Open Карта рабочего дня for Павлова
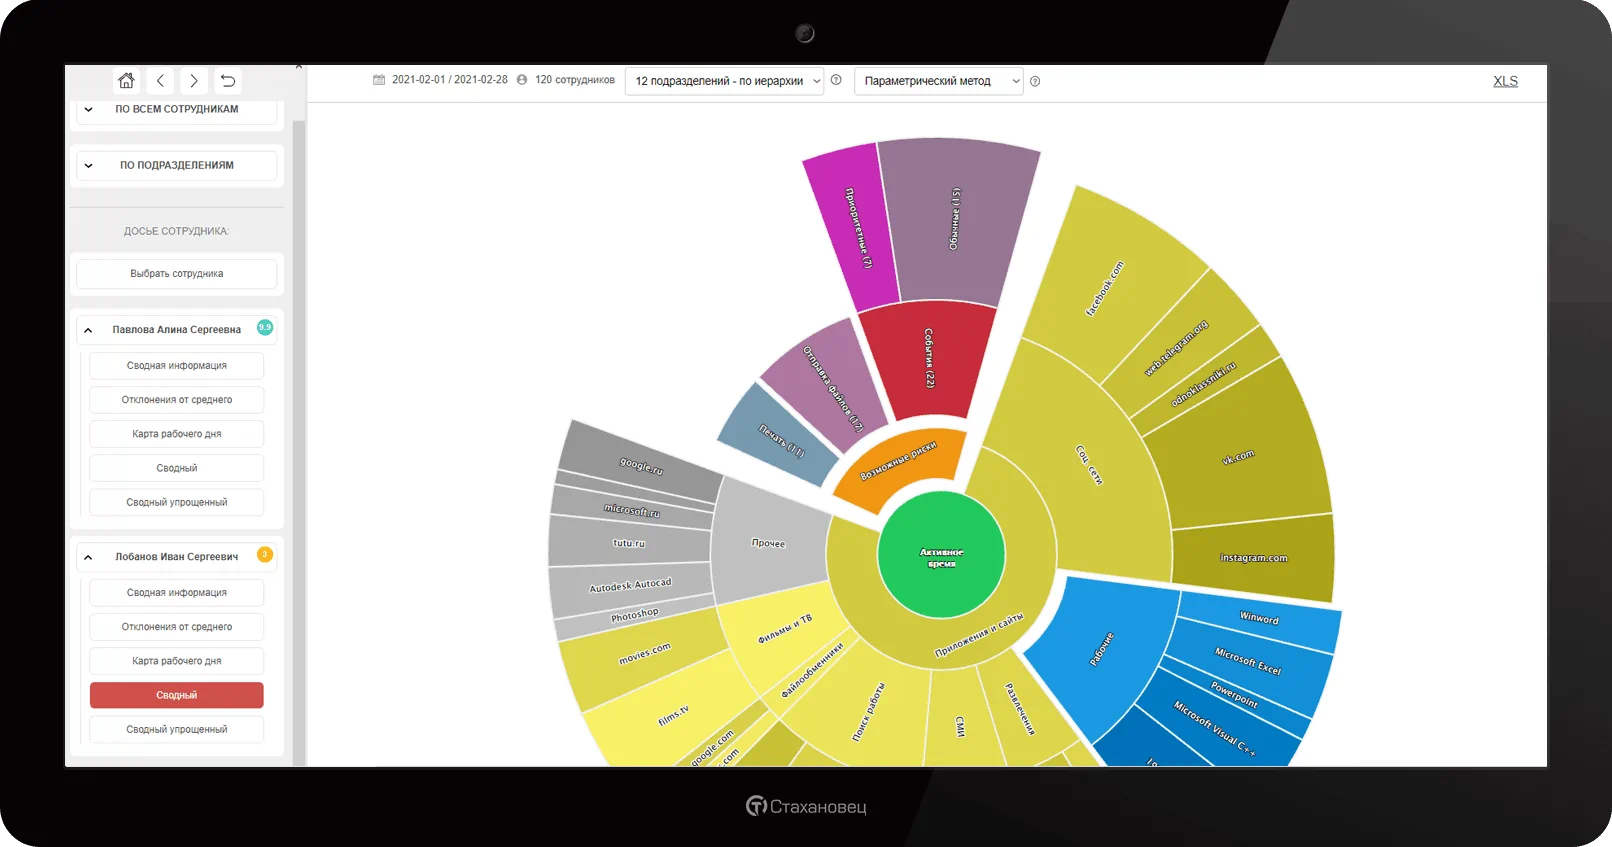Screen dimensions: 1612x847 pyautogui.click(x=177, y=434)
